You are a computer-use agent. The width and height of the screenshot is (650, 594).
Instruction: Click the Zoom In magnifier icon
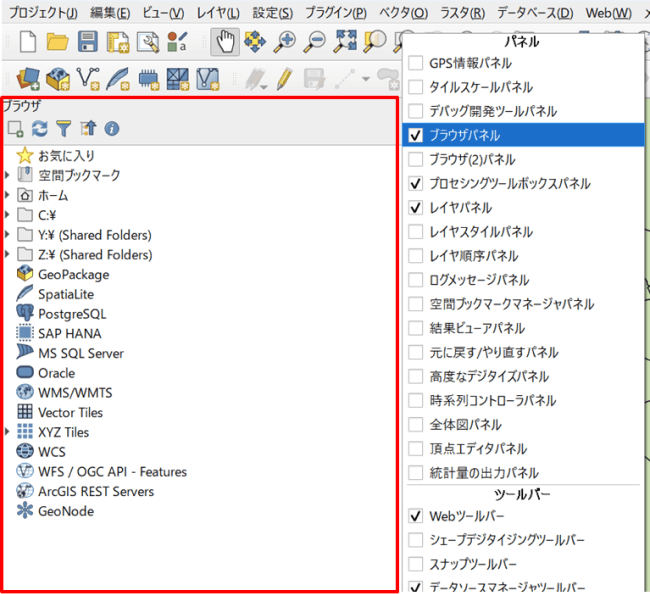[x=285, y=41]
